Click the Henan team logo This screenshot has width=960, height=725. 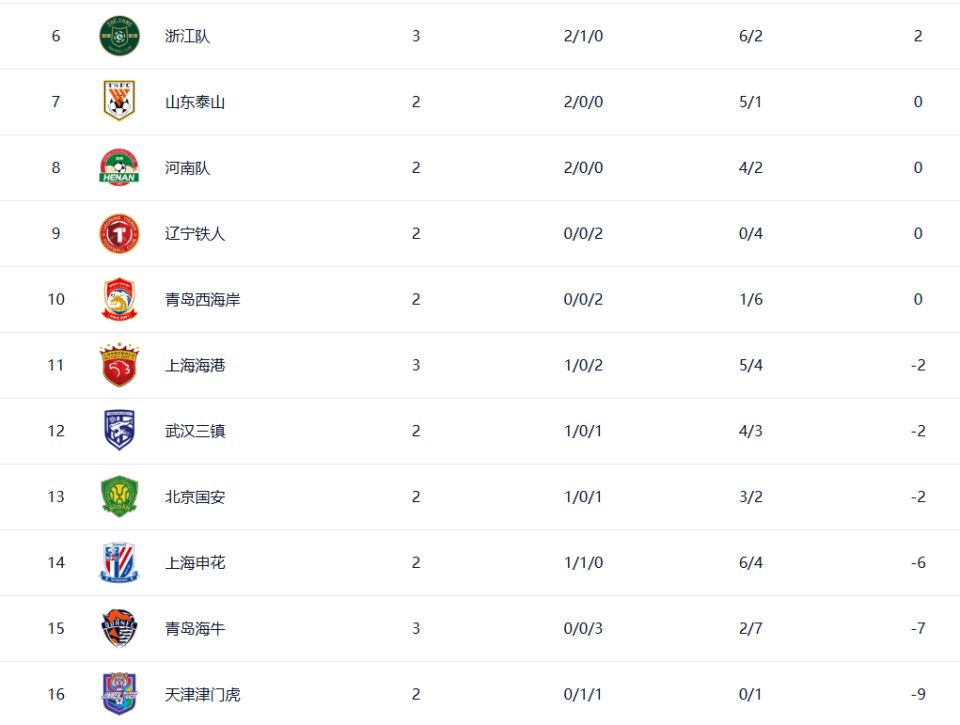tap(119, 168)
